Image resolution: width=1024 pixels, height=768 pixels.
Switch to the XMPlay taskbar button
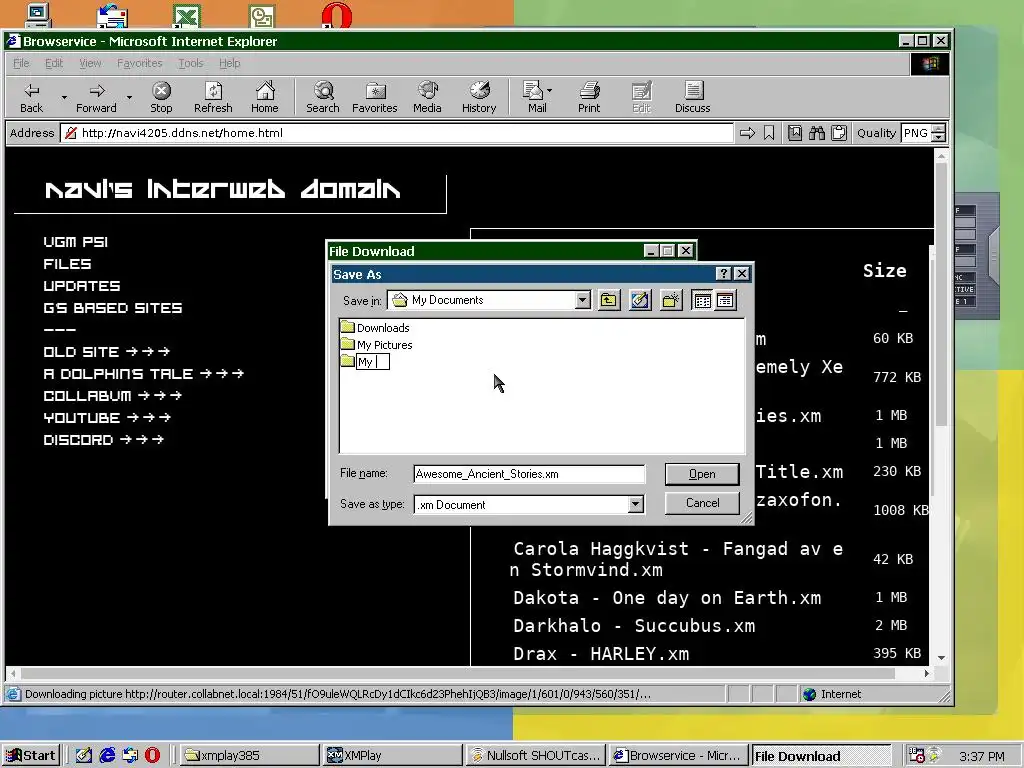coord(392,756)
